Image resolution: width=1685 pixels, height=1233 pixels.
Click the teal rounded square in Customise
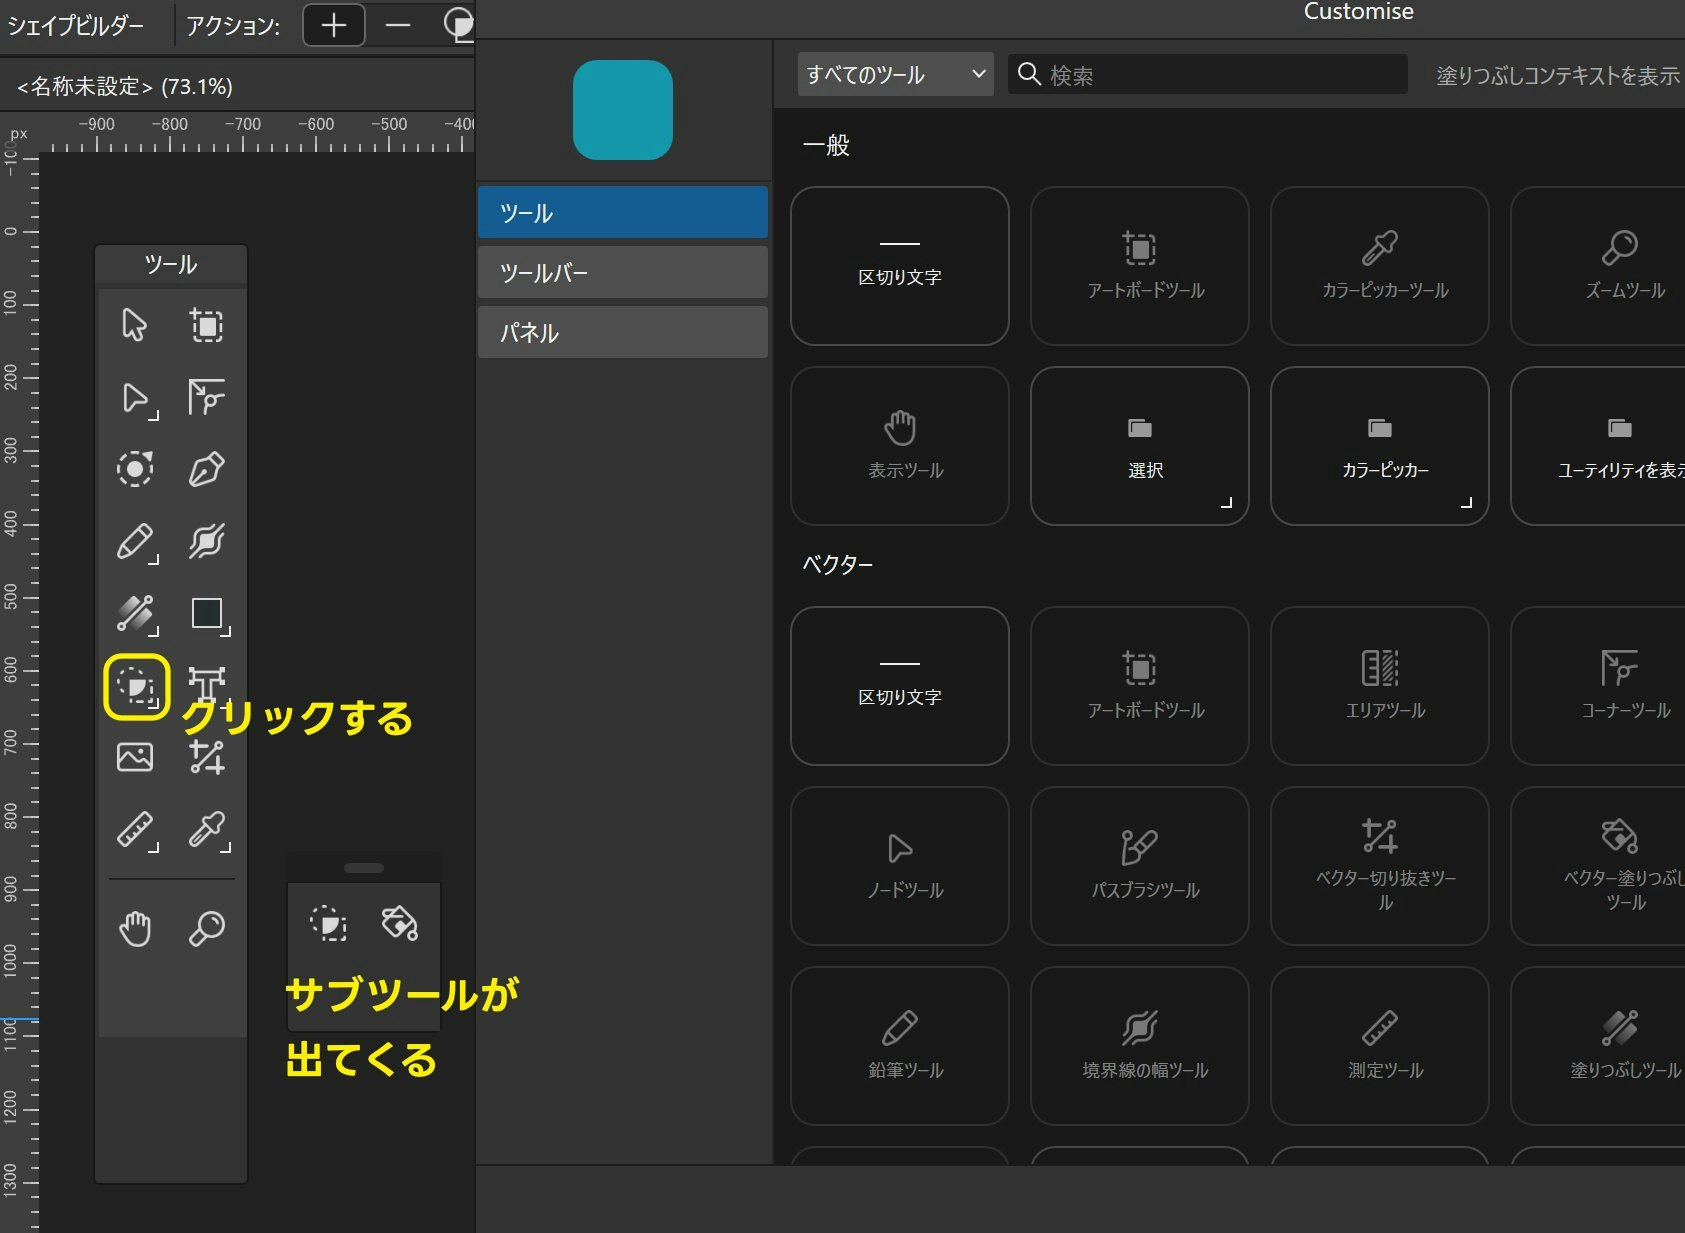pos(623,110)
